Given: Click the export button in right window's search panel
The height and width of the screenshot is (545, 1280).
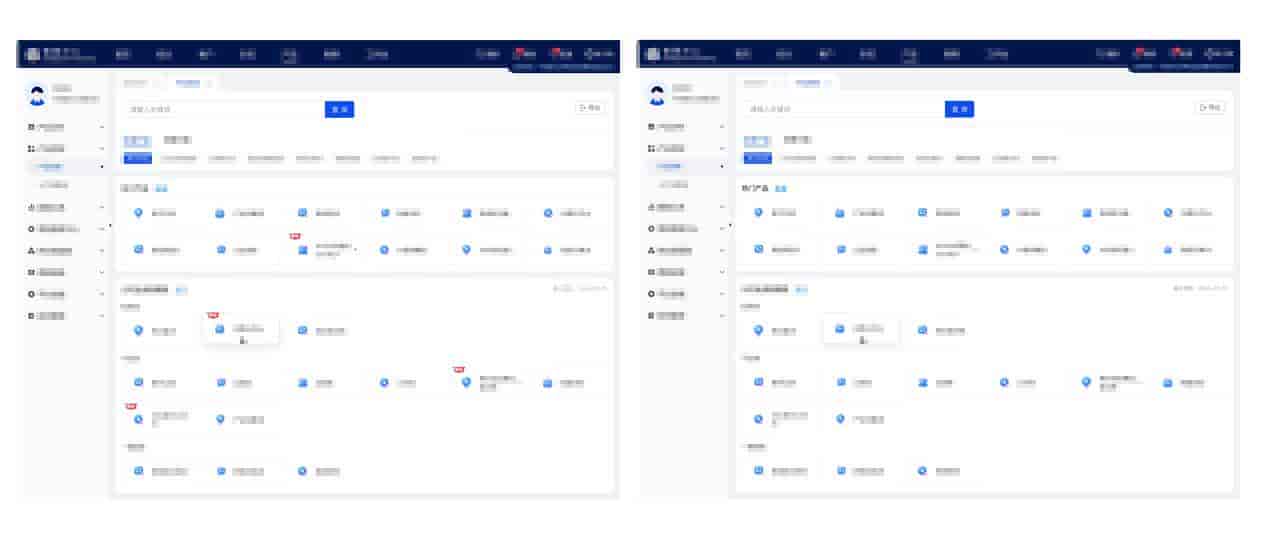Looking at the screenshot, I should point(1209,108).
